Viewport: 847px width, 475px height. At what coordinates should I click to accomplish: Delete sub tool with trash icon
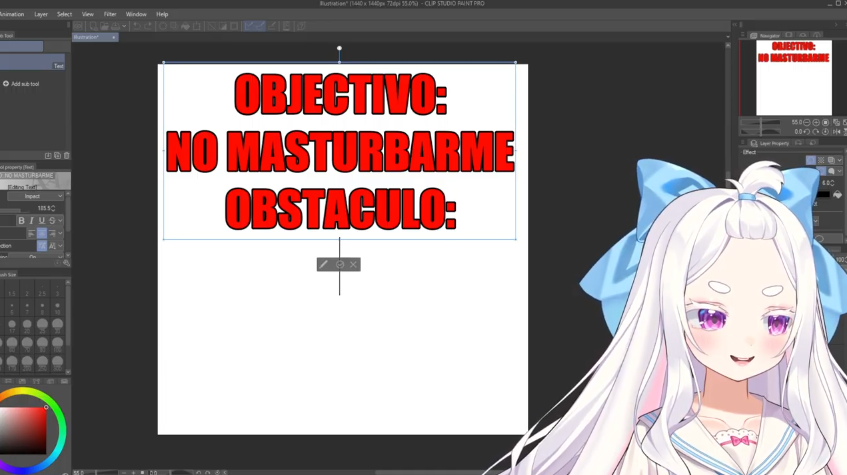click(66, 156)
